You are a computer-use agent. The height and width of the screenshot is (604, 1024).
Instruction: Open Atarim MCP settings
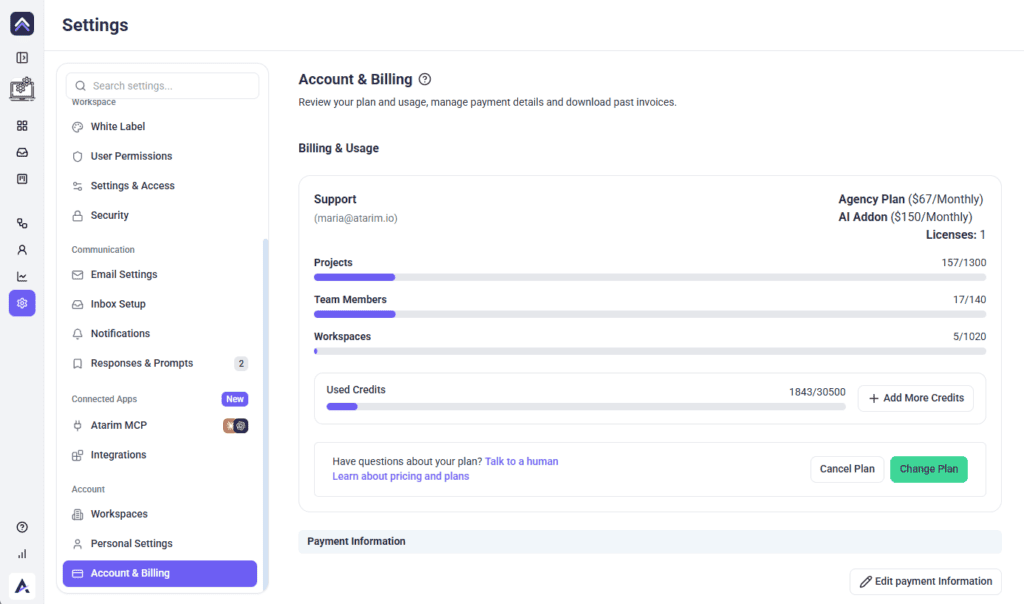160,425
